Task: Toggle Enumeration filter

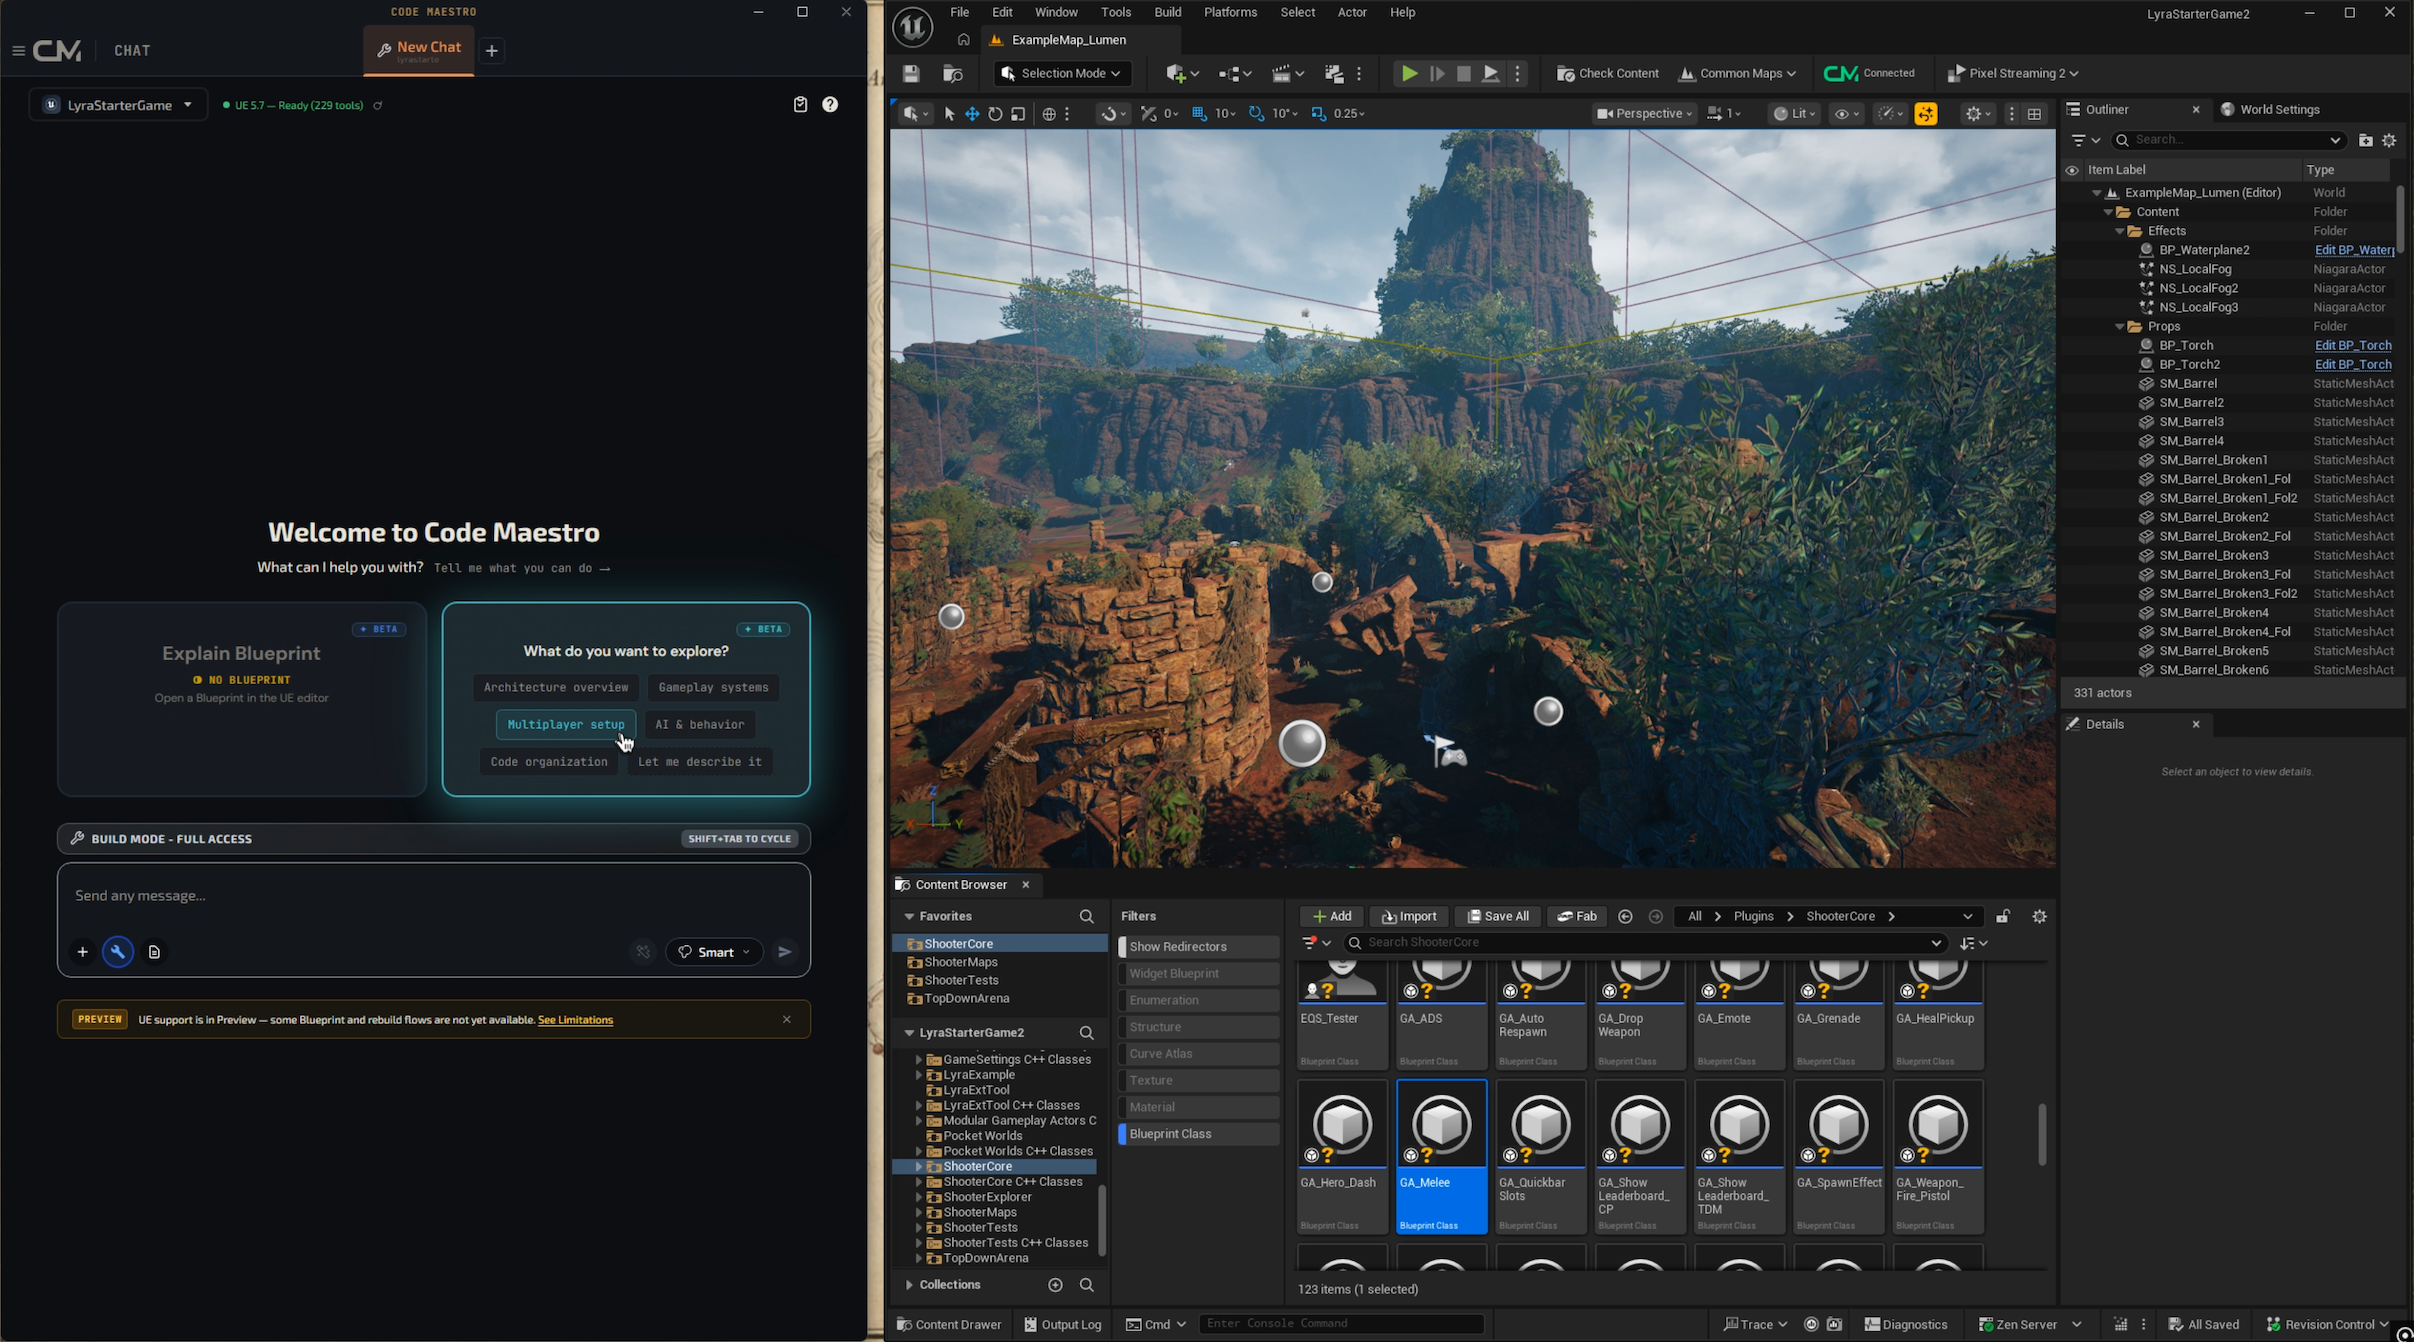Action: [1198, 1000]
